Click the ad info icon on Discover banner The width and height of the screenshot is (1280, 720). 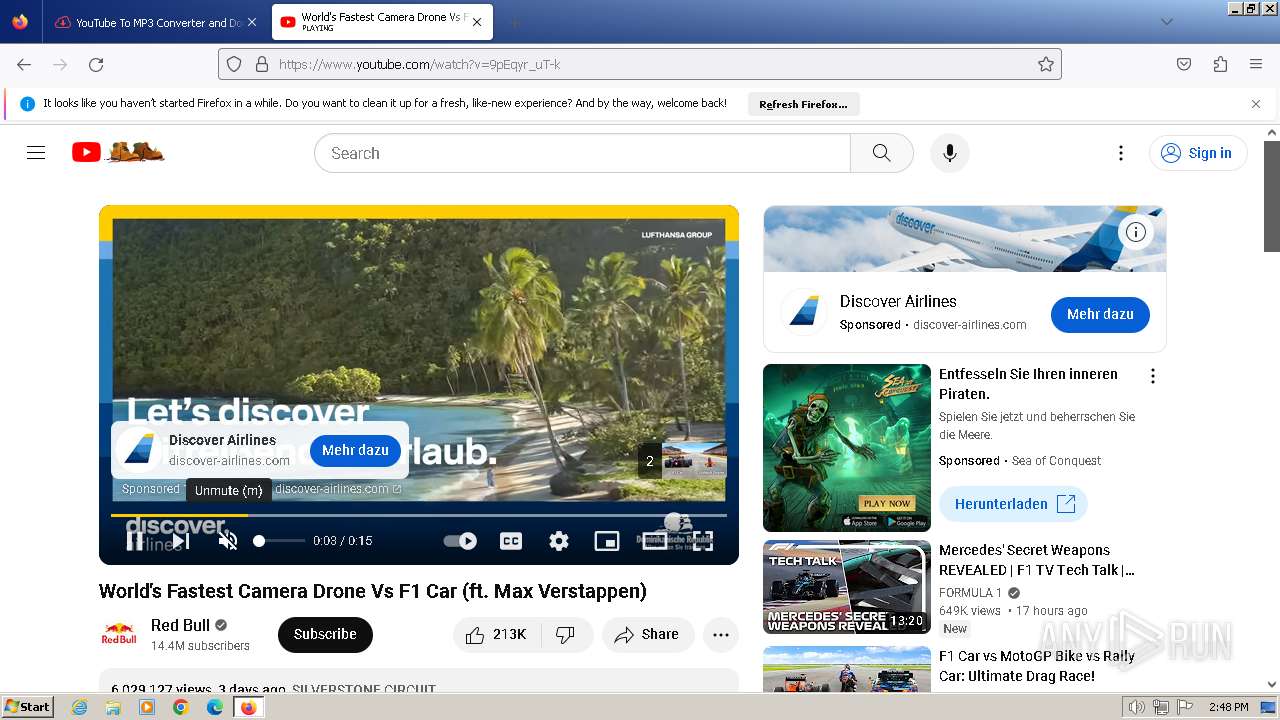[1136, 232]
